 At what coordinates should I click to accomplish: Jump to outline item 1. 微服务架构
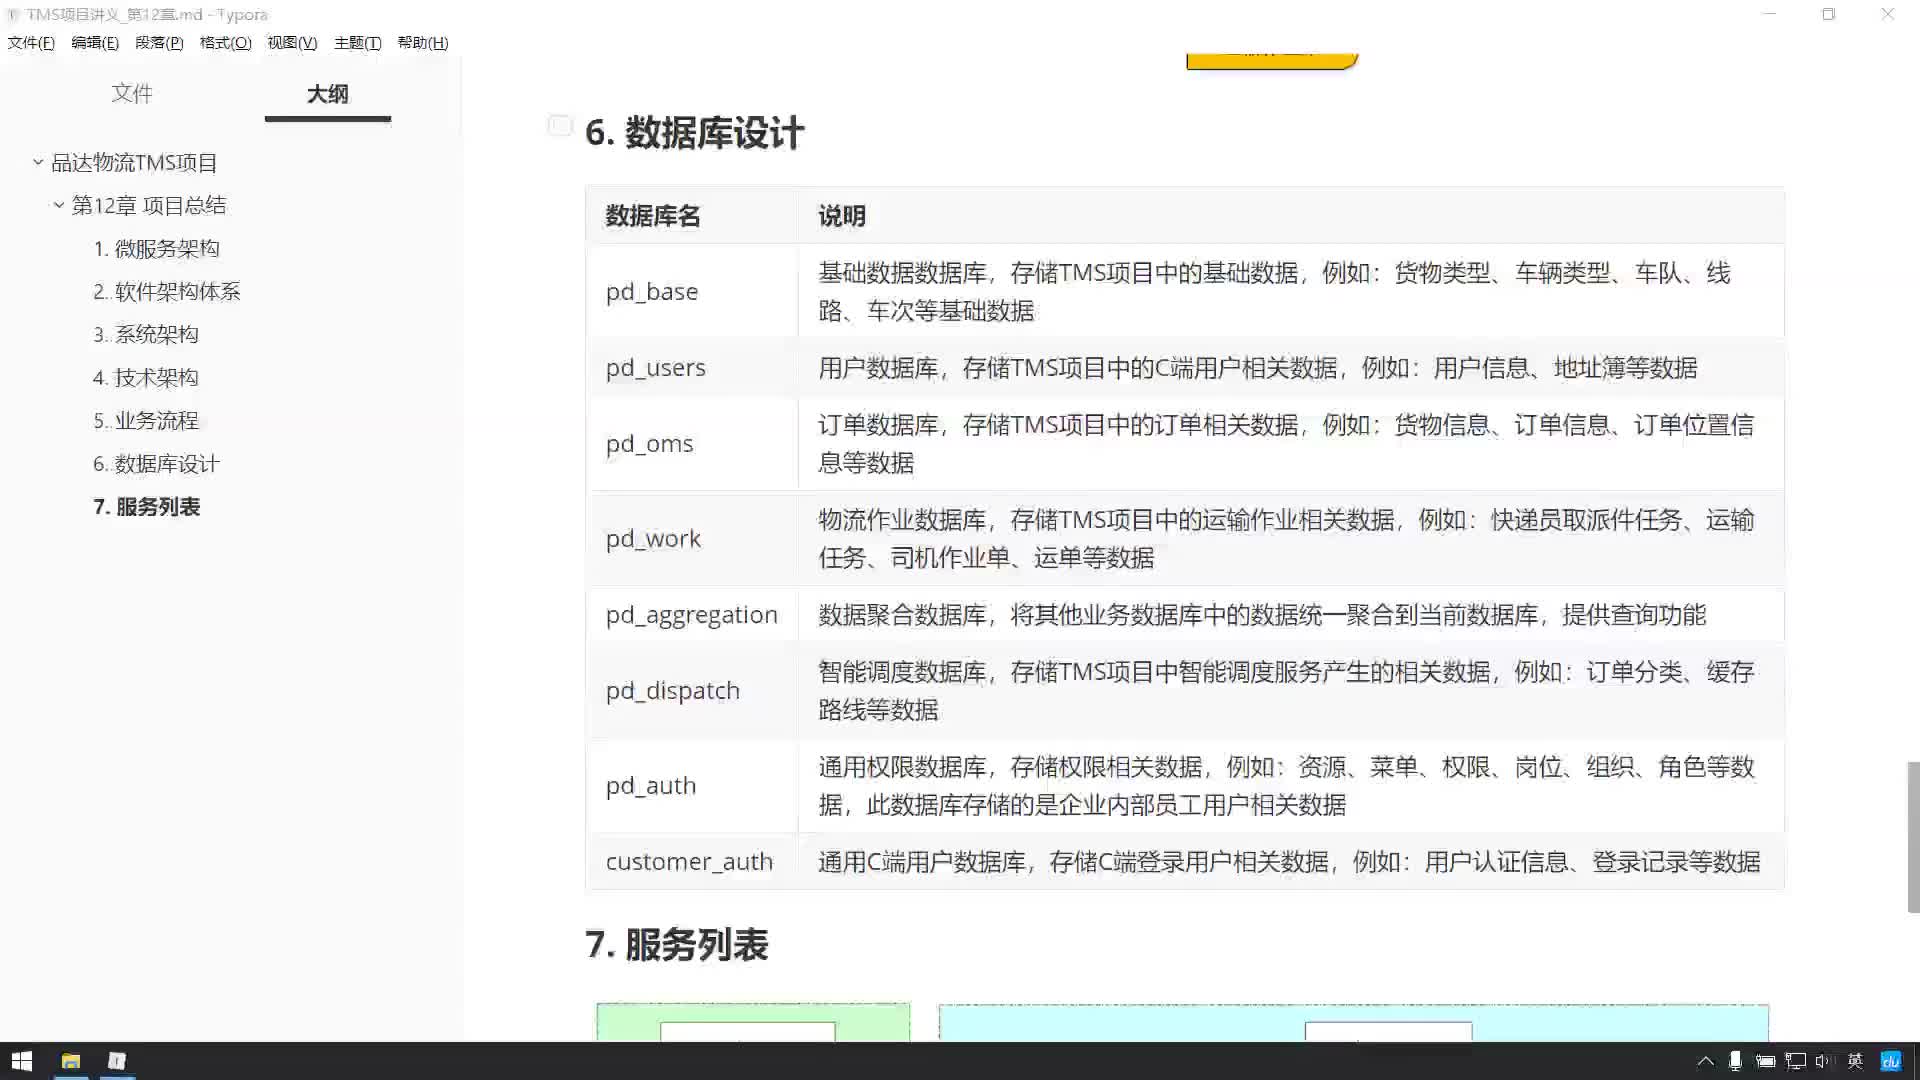click(x=156, y=249)
